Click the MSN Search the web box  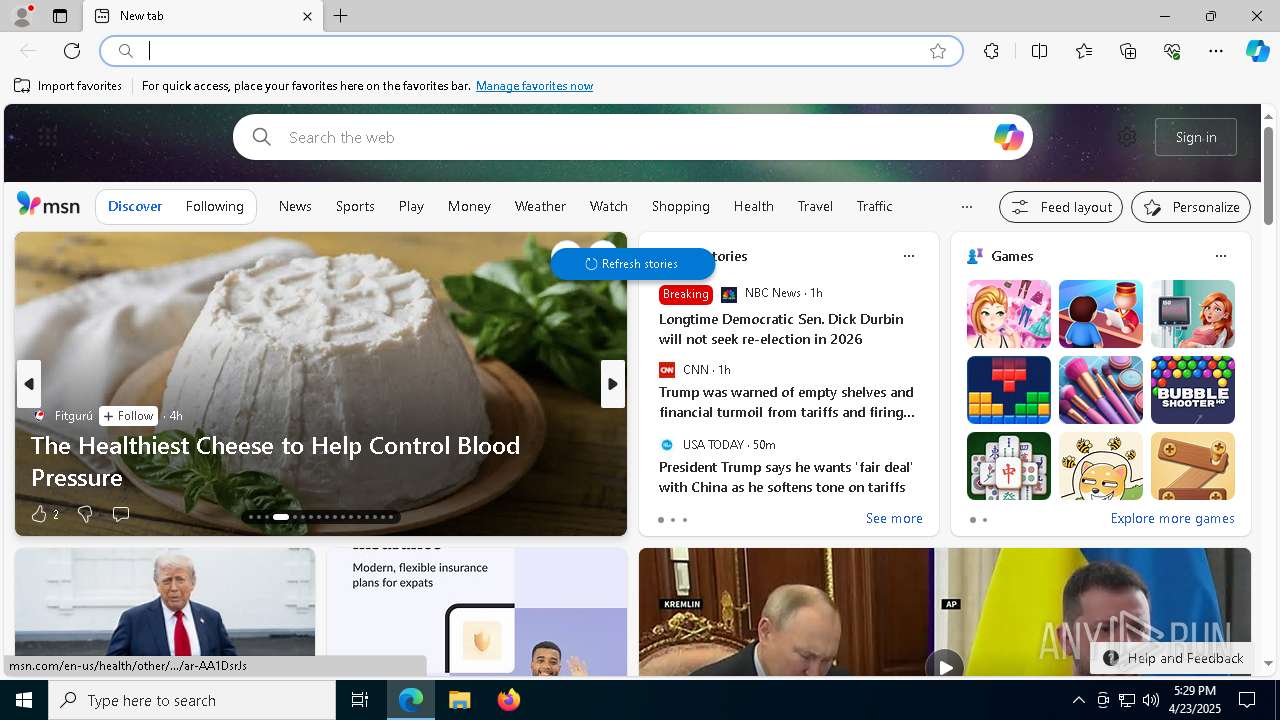tap(632, 137)
